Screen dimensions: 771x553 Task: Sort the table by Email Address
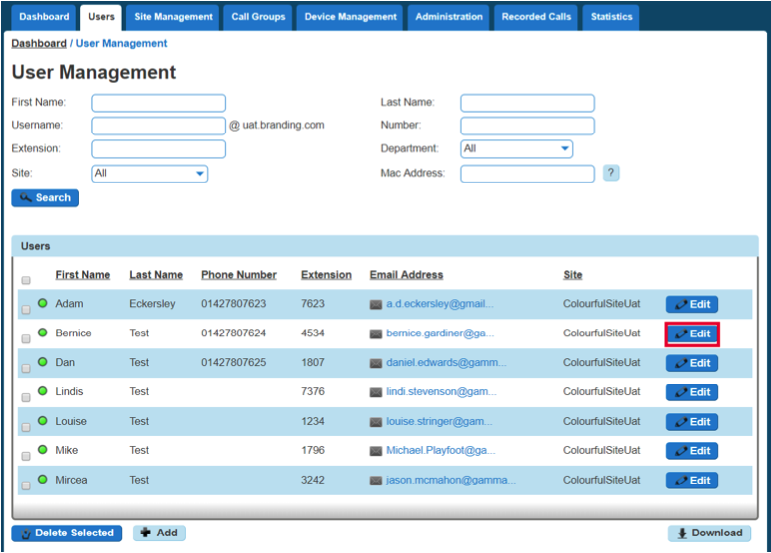pos(407,275)
